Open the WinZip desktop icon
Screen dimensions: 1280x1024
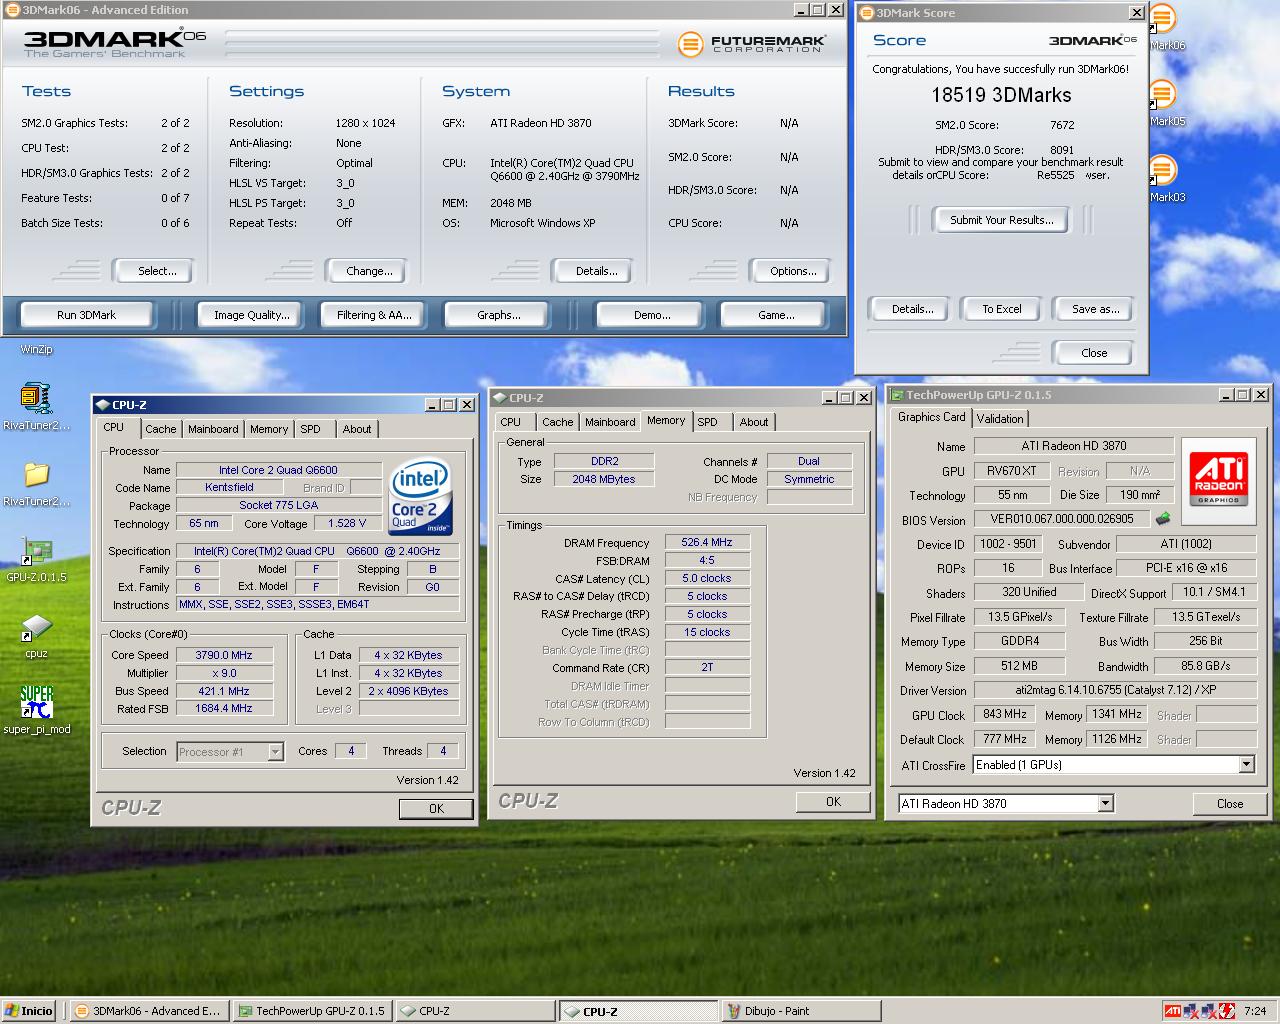36,349
